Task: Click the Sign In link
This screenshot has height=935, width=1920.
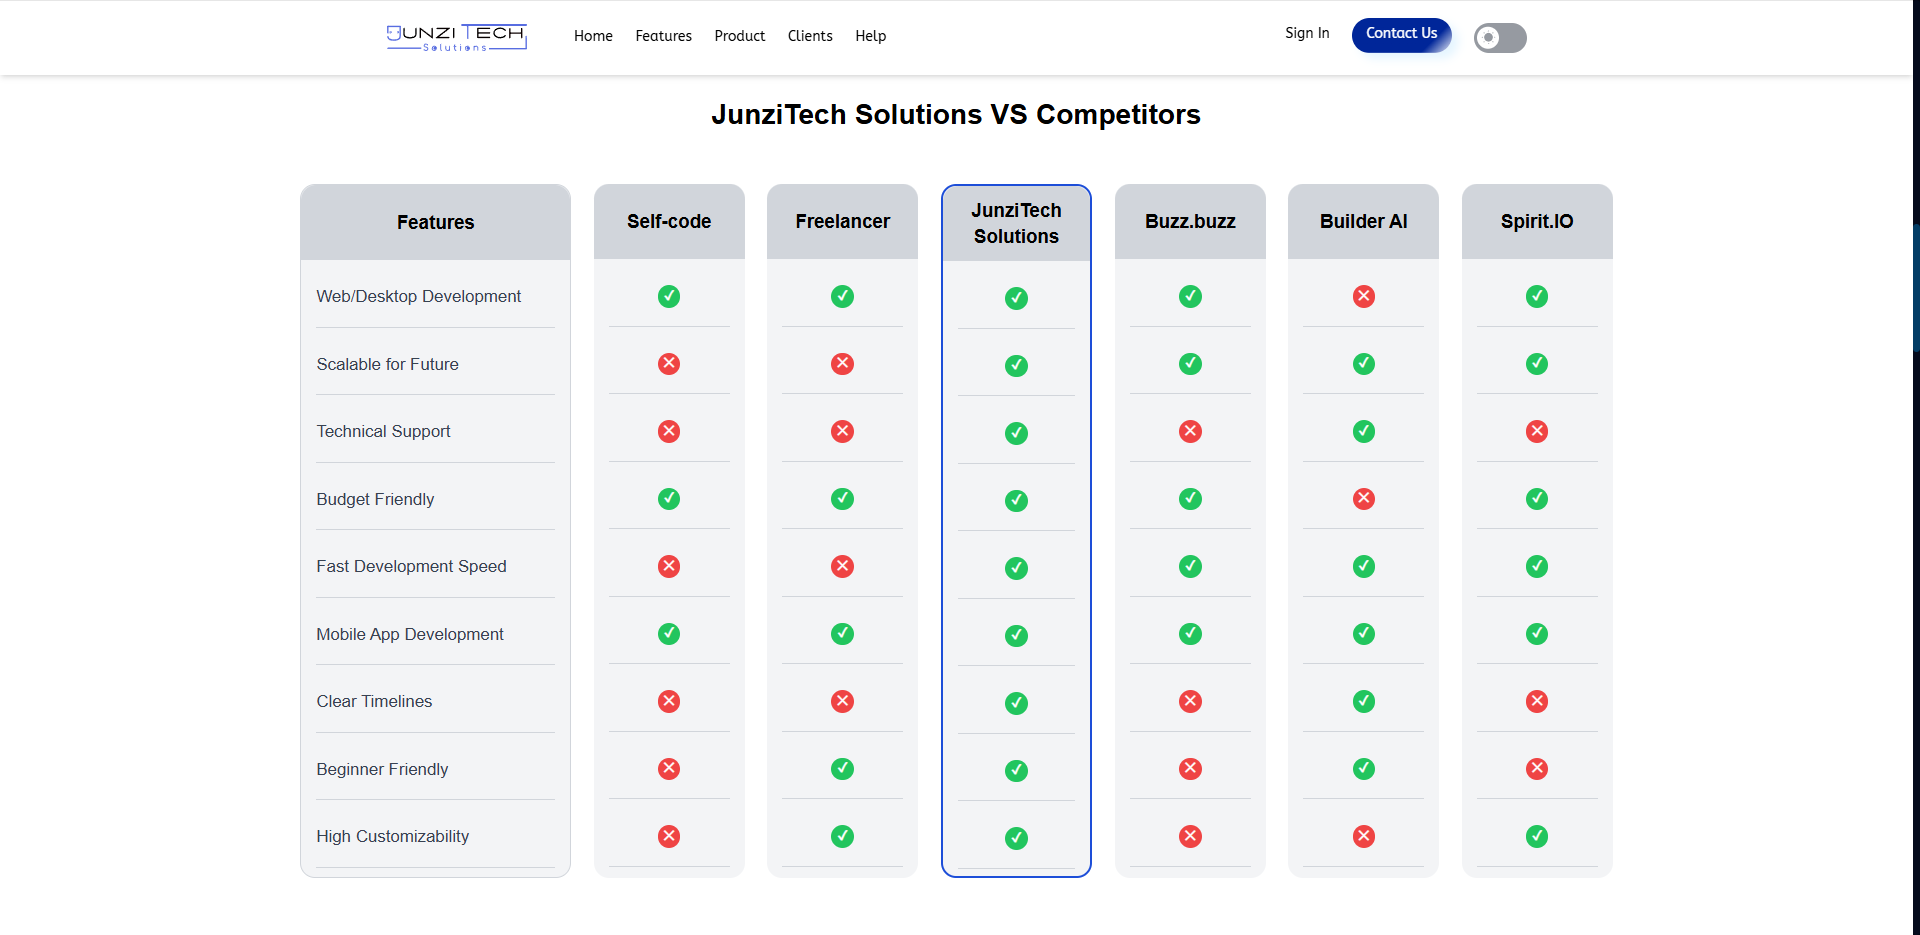Action: tap(1306, 33)
